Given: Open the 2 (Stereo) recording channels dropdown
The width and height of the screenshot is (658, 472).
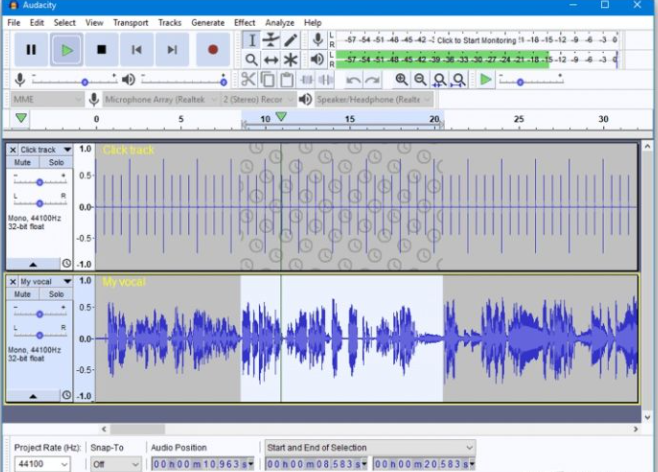Looking at the screenshot, I should click(258, 99).
